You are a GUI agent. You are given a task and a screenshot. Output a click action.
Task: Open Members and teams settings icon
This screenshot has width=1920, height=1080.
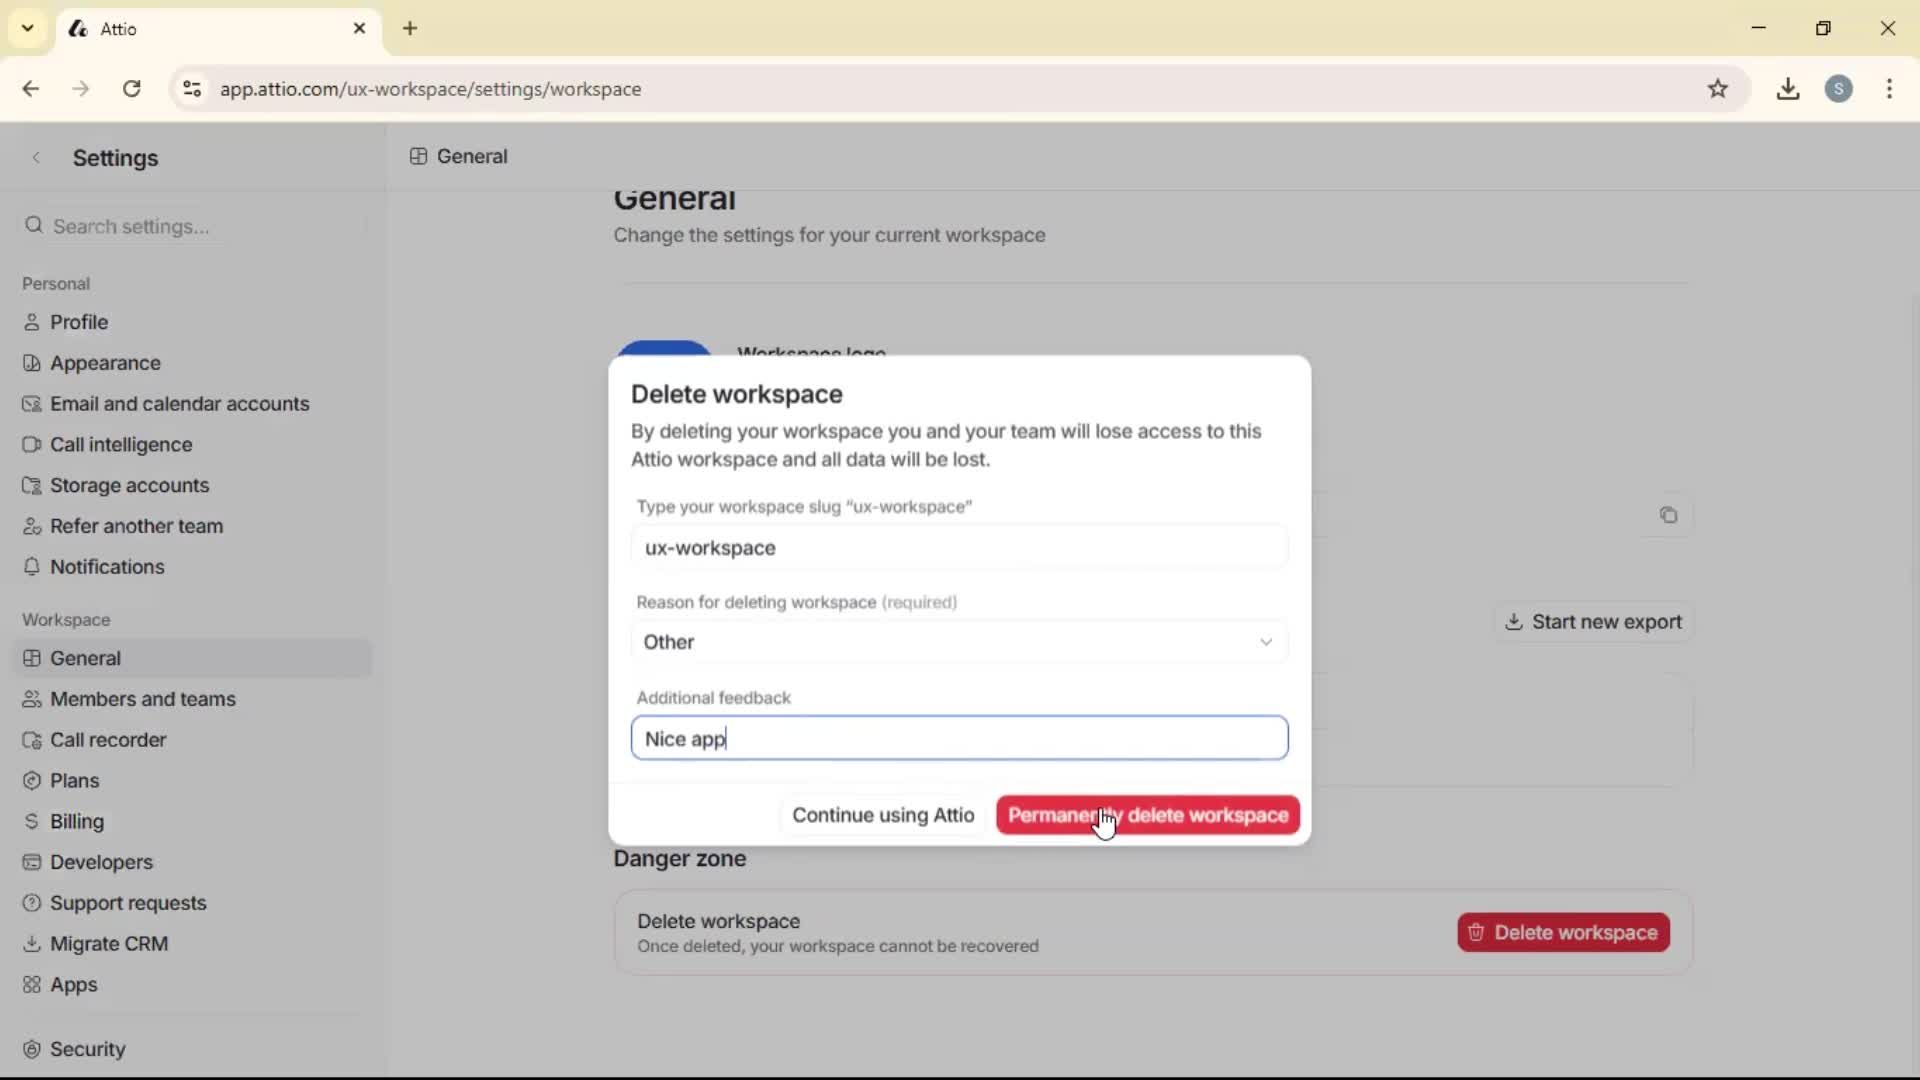(31, 699)
